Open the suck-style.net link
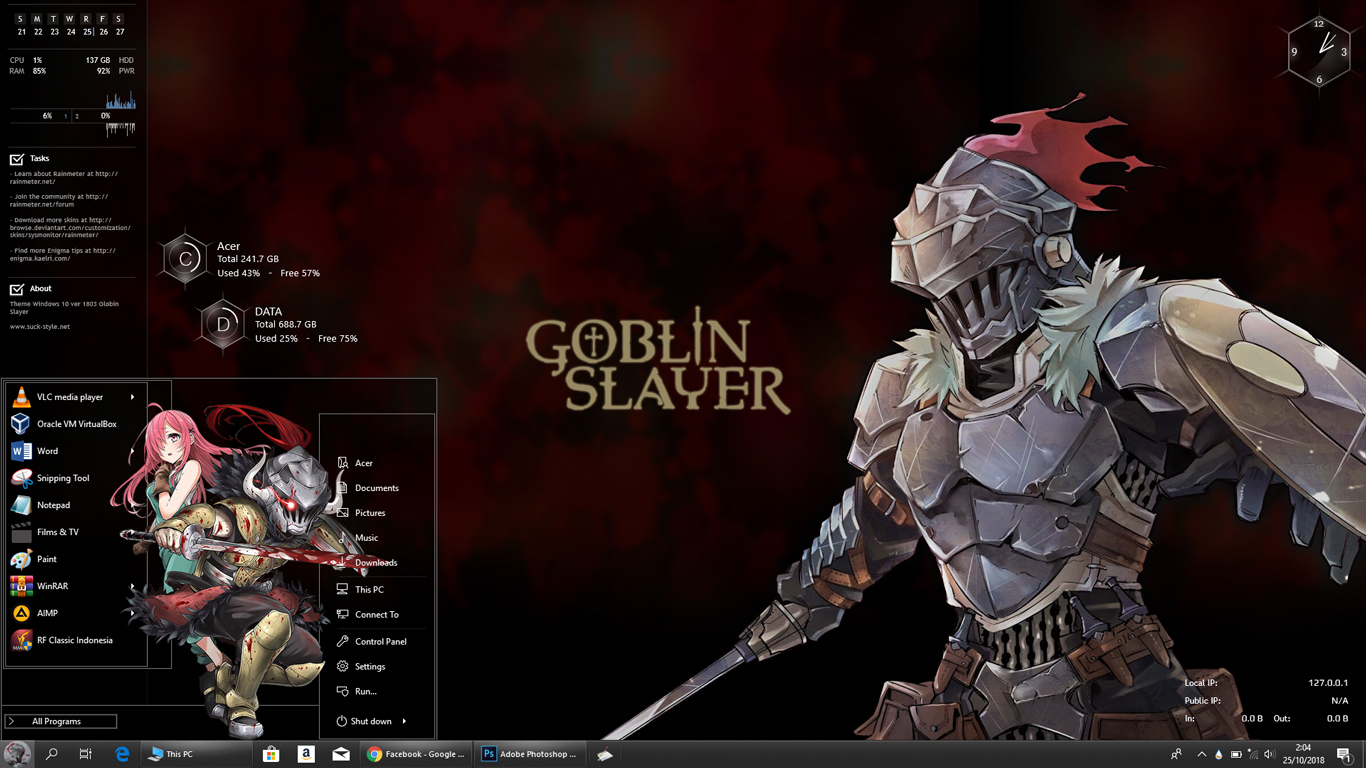The image size is (1366, 768). 40,327
